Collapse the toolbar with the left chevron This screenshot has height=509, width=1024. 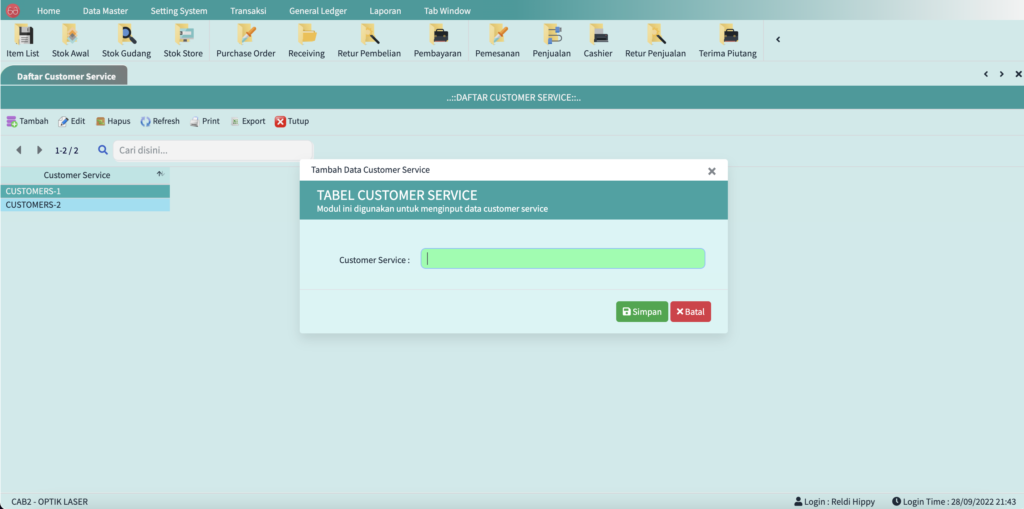coord(778,40)
